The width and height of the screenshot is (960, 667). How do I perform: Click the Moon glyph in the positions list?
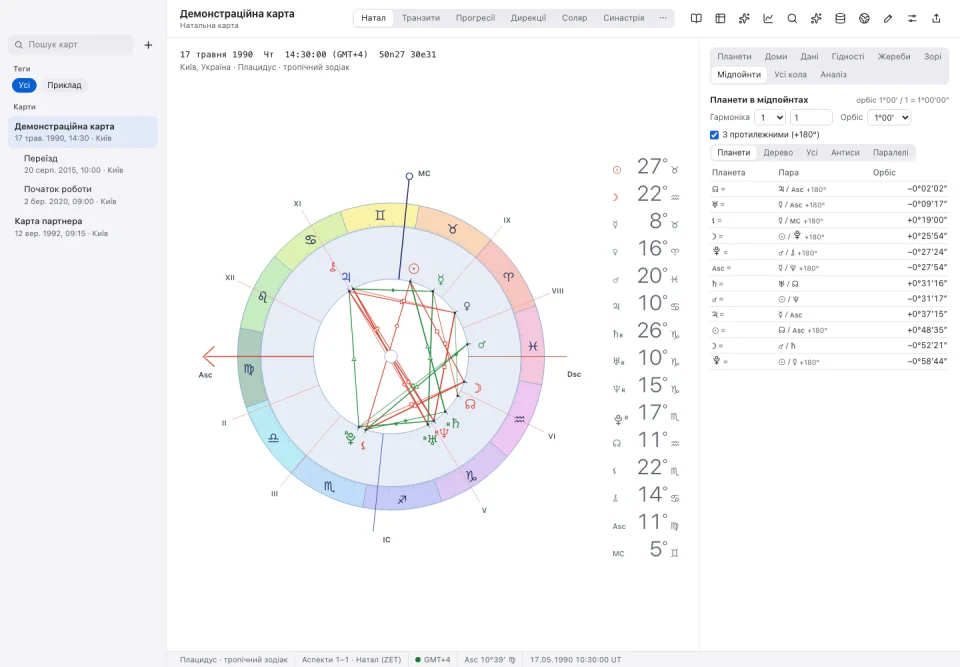click(x=615, y=197)
